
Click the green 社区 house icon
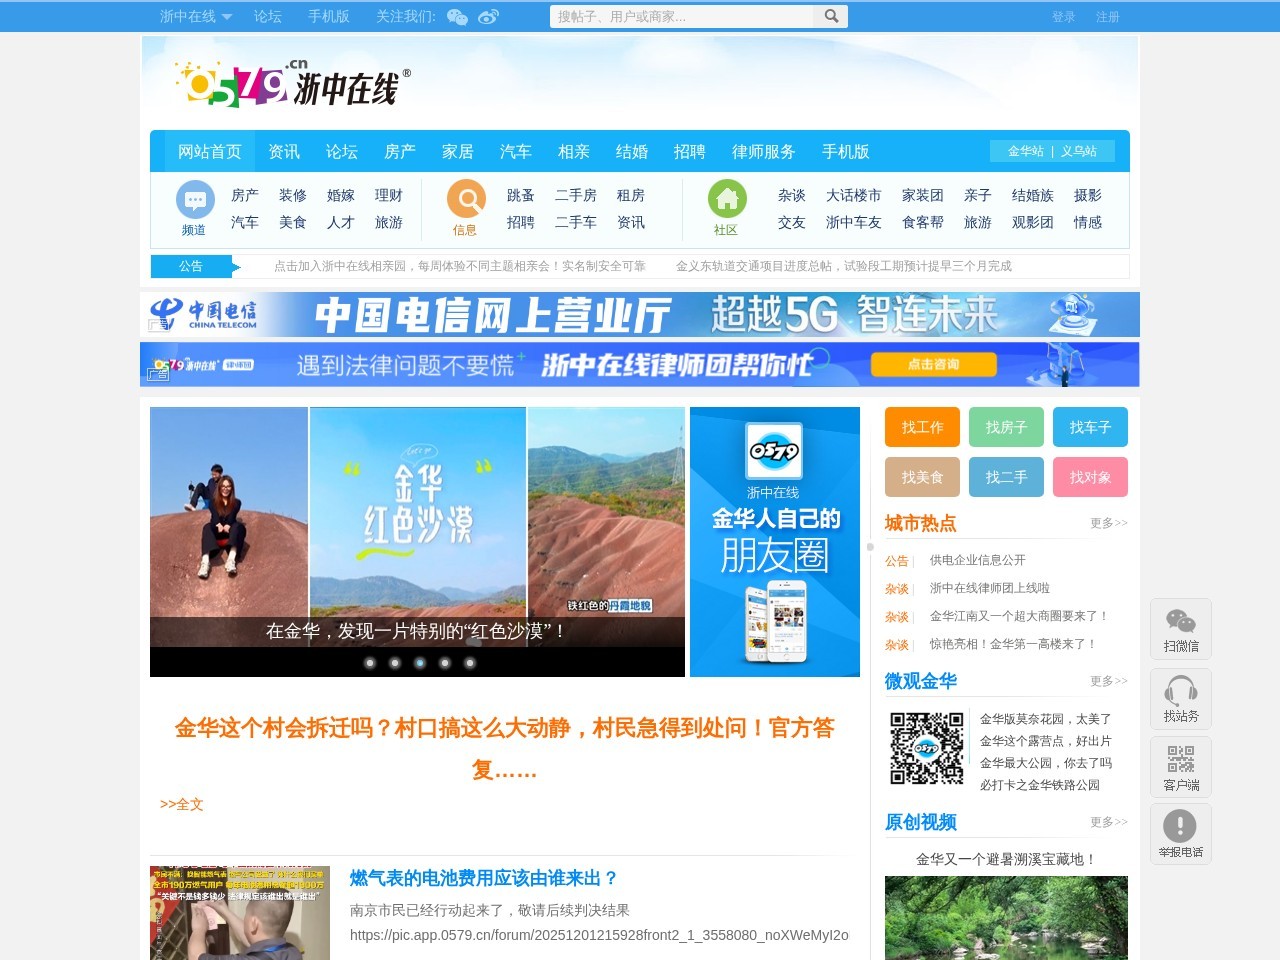click(726, 198)
